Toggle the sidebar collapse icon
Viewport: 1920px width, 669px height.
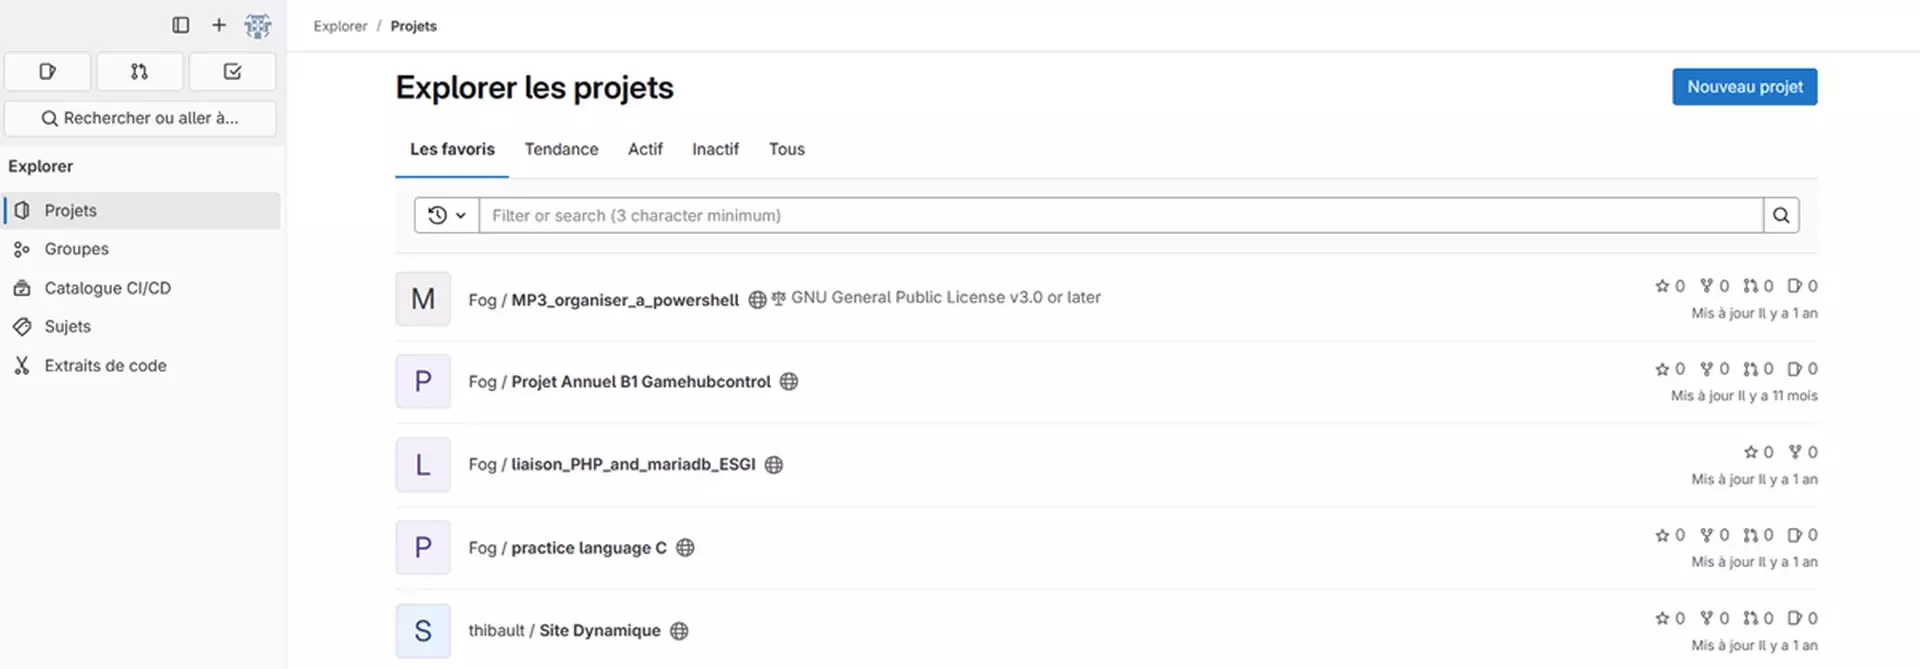coord(181,25)
